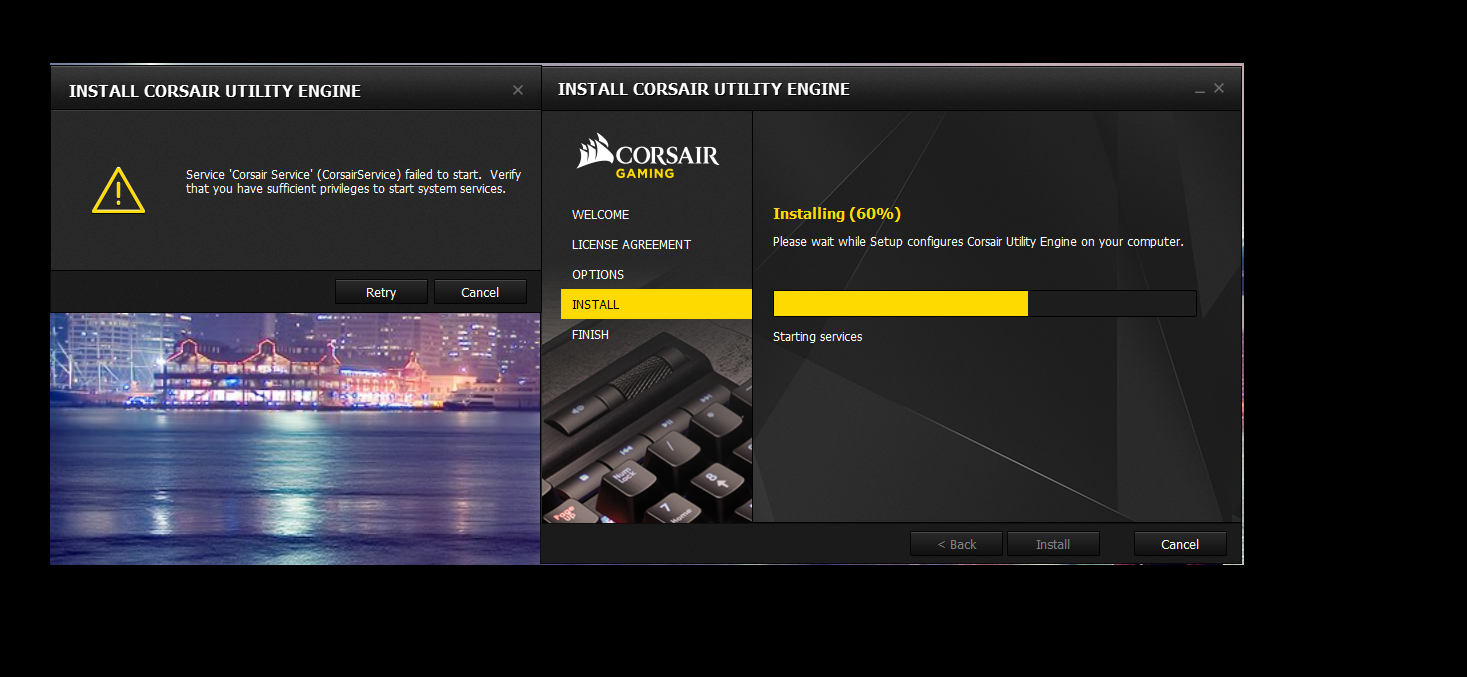Click the yellow installation progress bar
The height and width of the screenshot is (677, 1467).
(984, 304)
